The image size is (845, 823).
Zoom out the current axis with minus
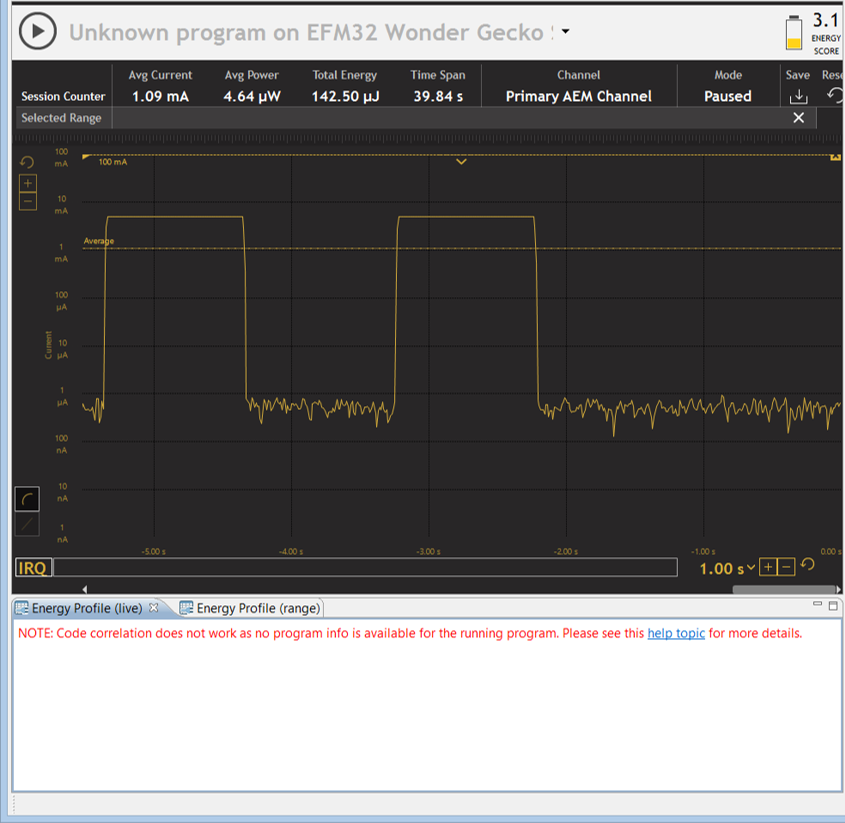(28, 202)
